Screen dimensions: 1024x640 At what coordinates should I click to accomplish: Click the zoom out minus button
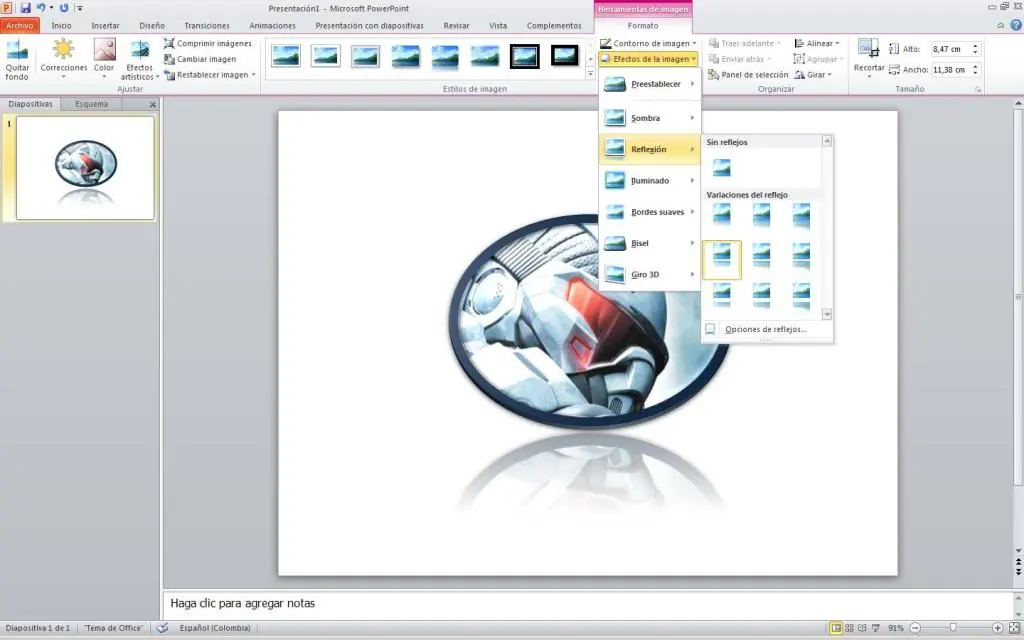915,628
